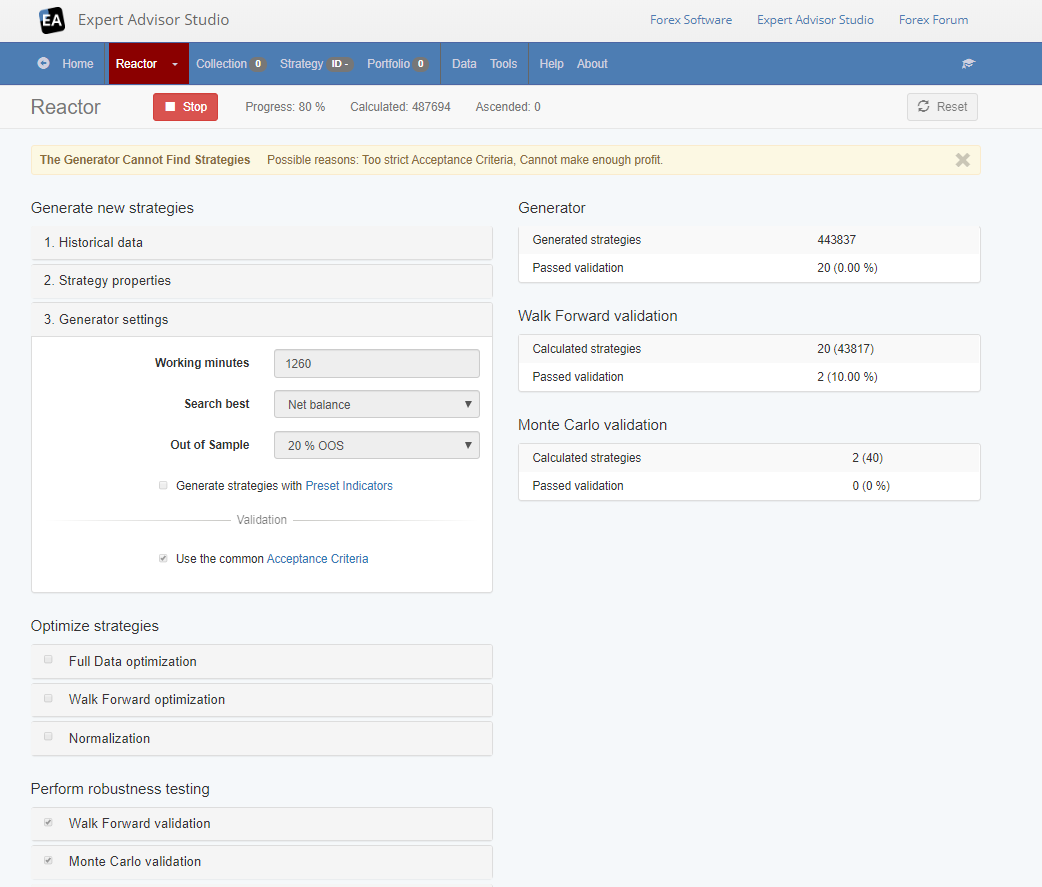The image size is (1042, 887).
Task: Collapse the Generator settings section
Action: (x=262, y=320)
